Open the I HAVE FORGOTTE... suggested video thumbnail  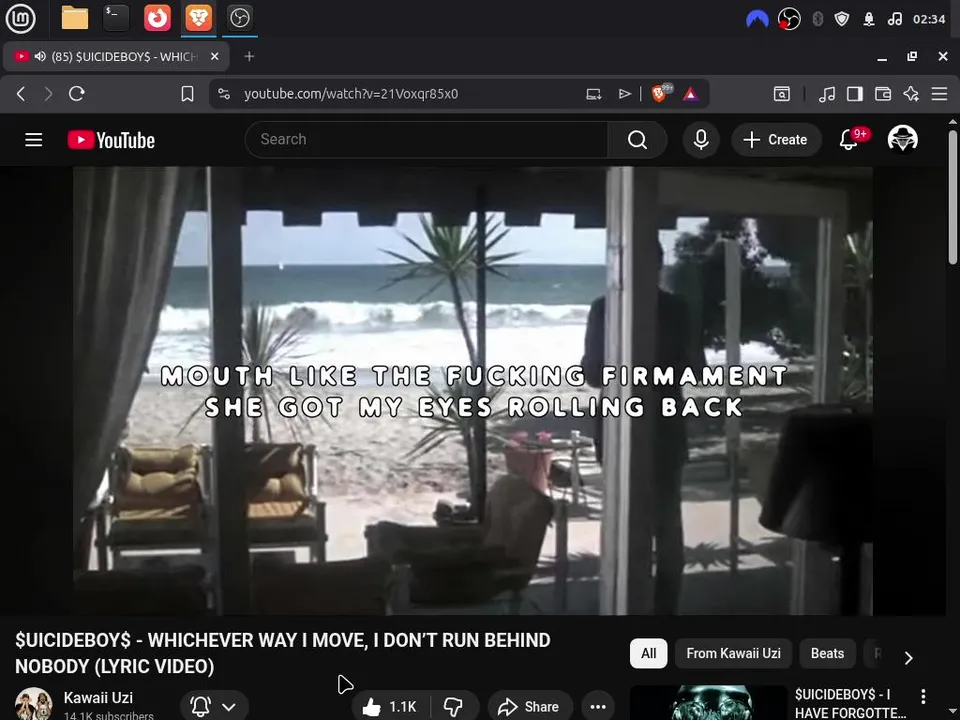click(x=708, y=702)
